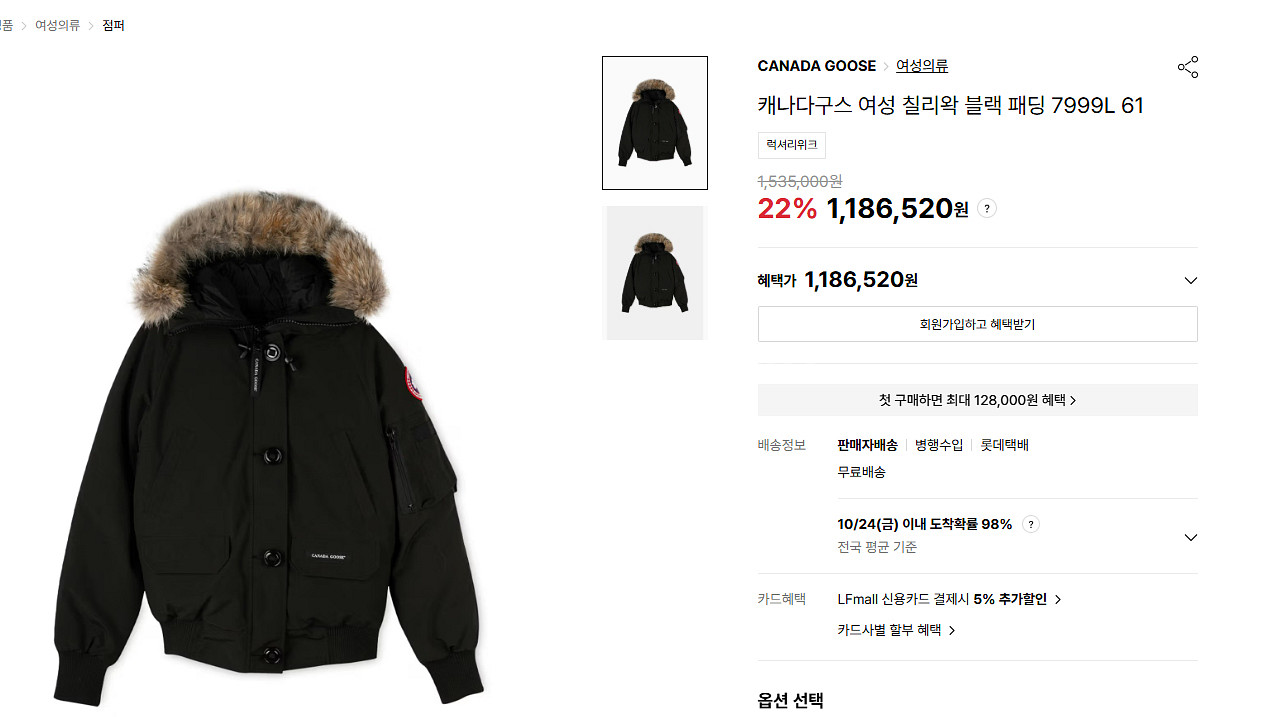Open LFmall 신용카드 5% 추가할인 link
The height and width of the screenshot is (717, 1275).
[x=942, y=599]
